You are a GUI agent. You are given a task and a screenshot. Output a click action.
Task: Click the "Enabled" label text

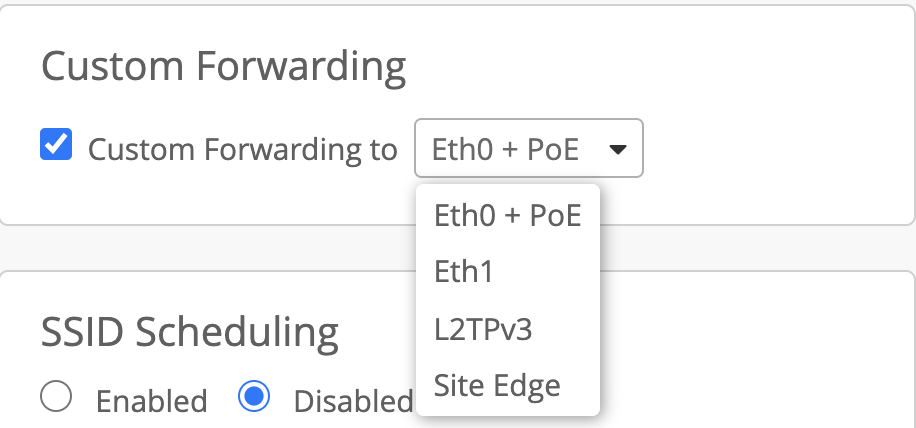151,401
